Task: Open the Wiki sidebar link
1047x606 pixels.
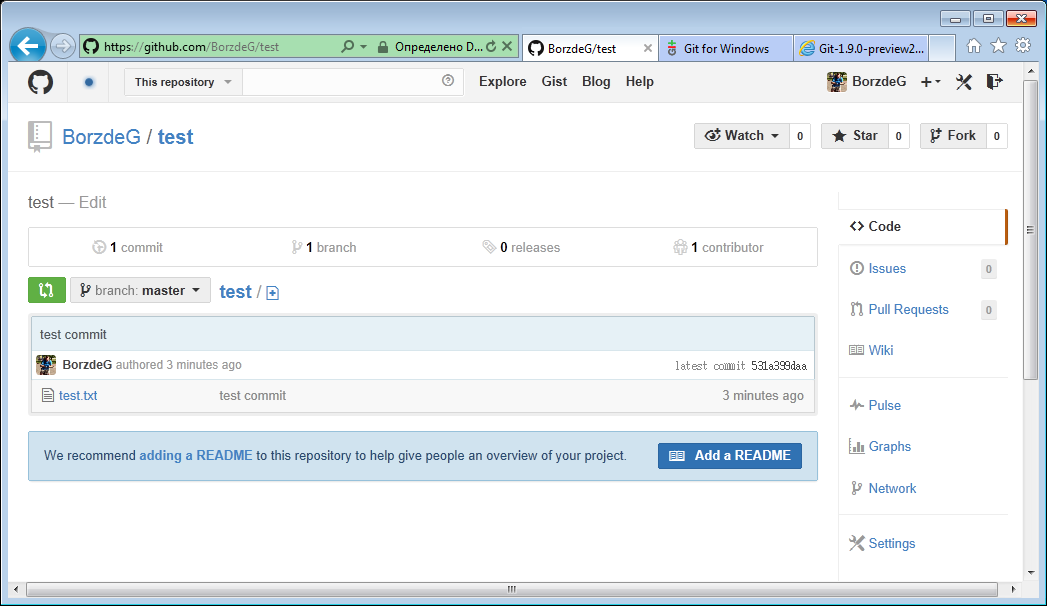Action: 881,350
